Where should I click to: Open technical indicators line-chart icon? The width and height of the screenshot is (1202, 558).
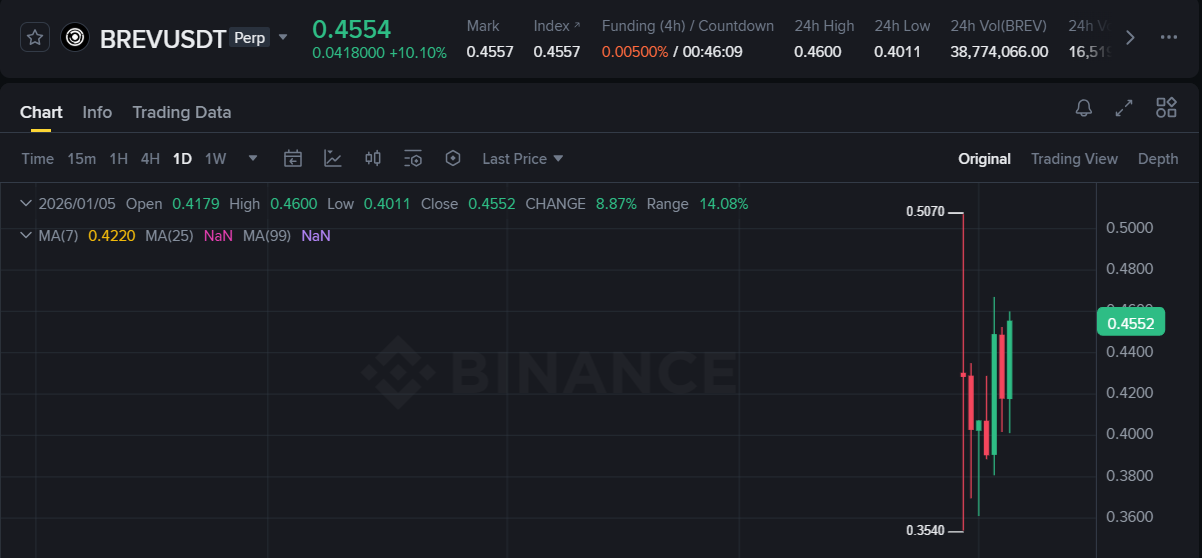point(333,158)
